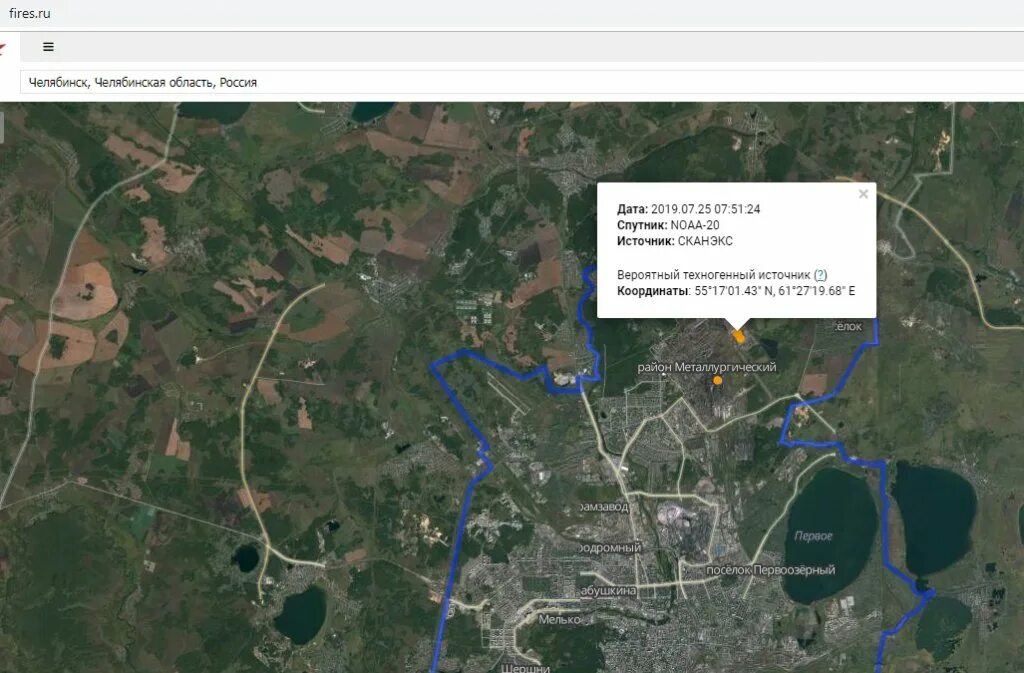Click the Первое lake label

[813, 536]
